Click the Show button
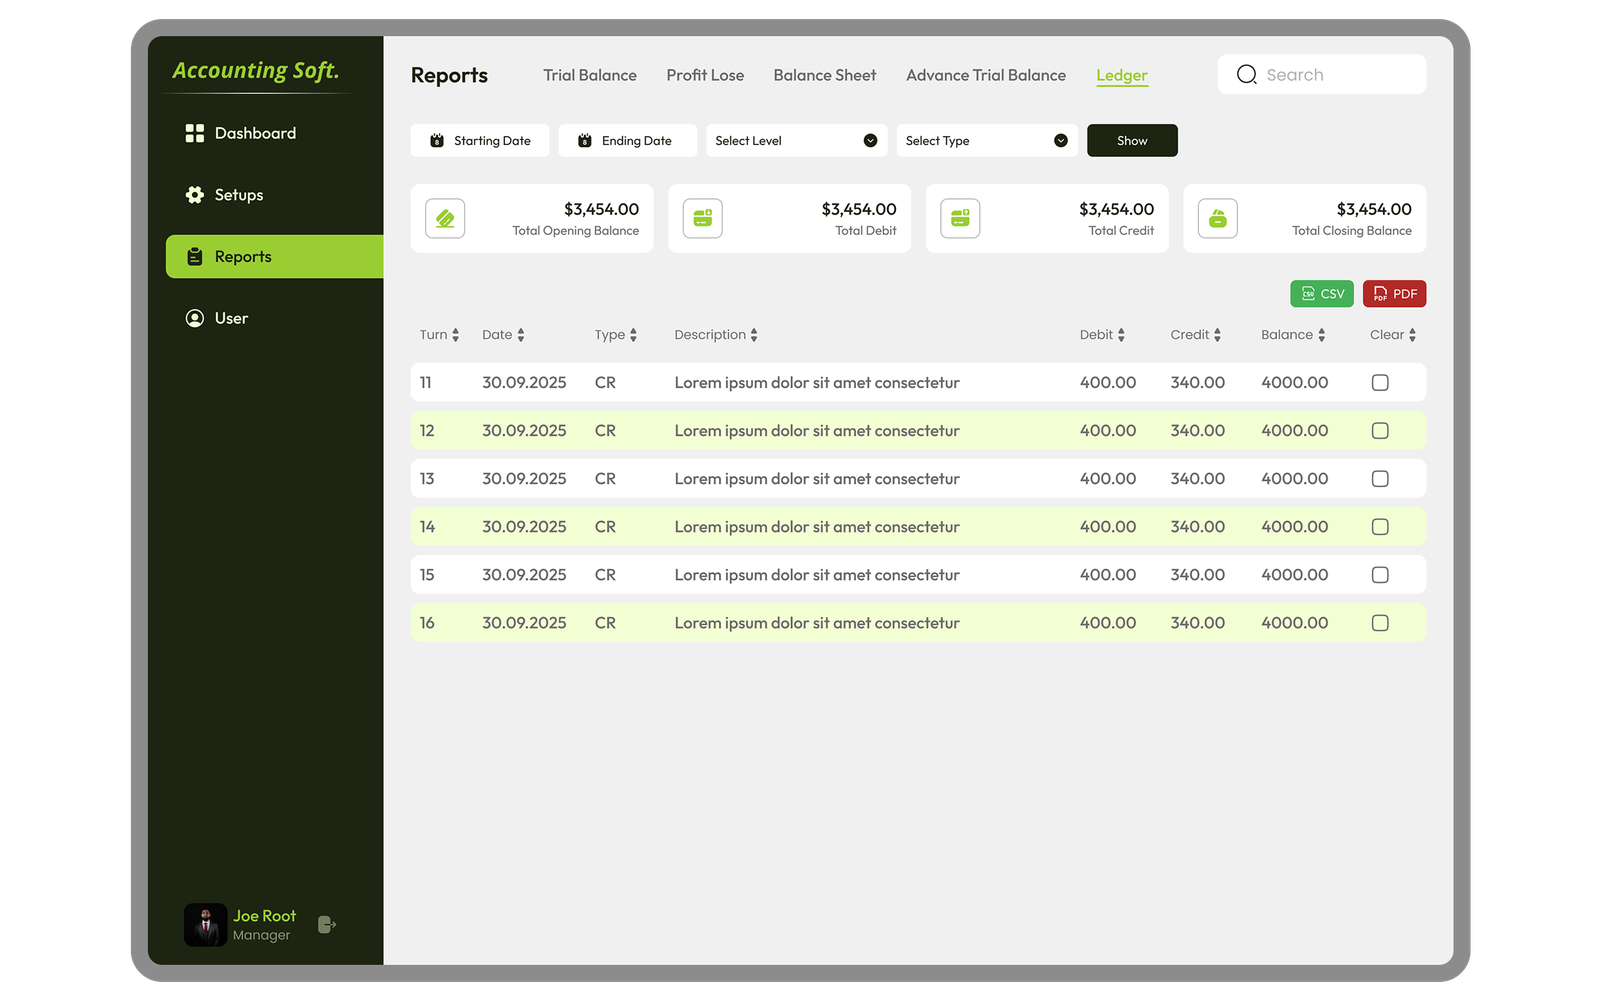The height and width of the screenshot is (1001, 1600). (1131, 140)
